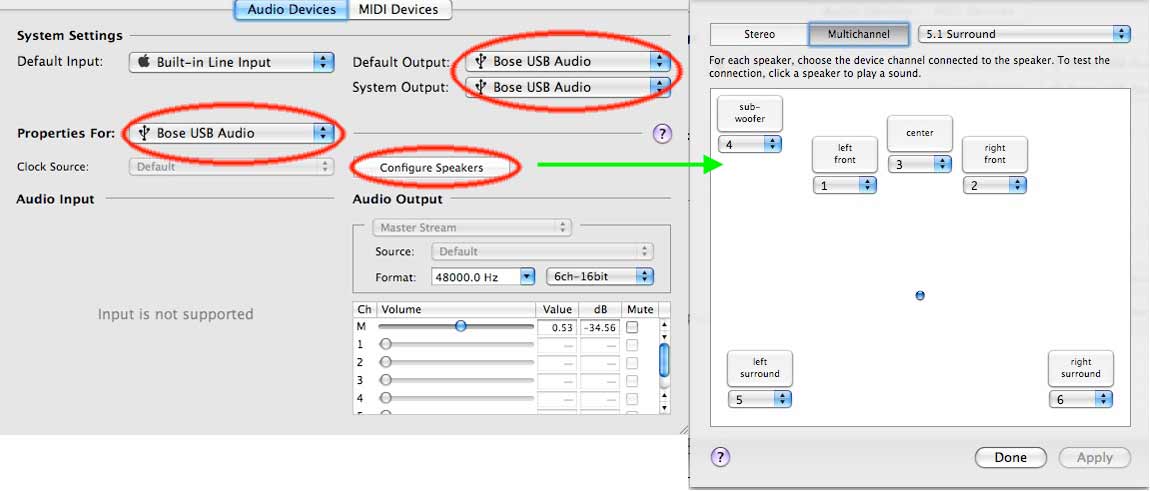Click the master Value field 0.53

pos(557,327)
